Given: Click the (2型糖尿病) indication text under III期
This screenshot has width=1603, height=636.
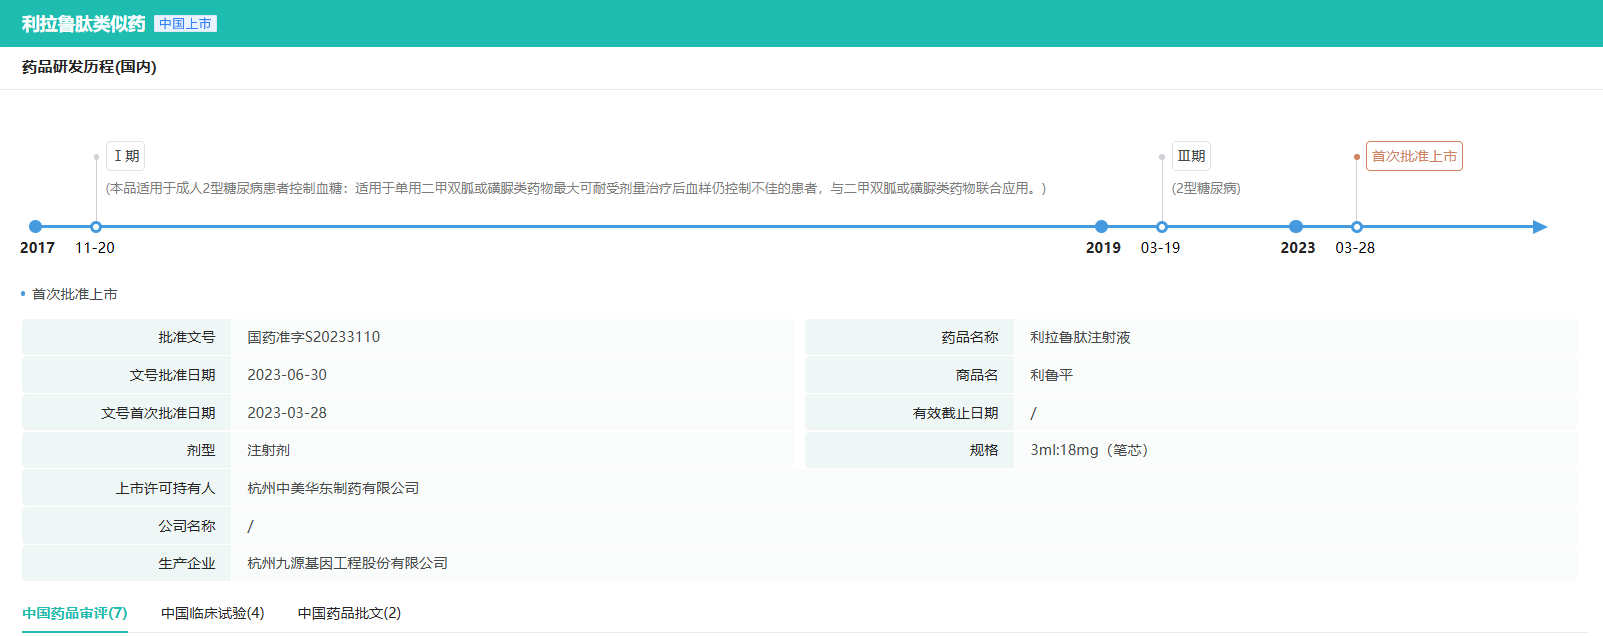Looking at the screenshot, I should pos(1206,188).
